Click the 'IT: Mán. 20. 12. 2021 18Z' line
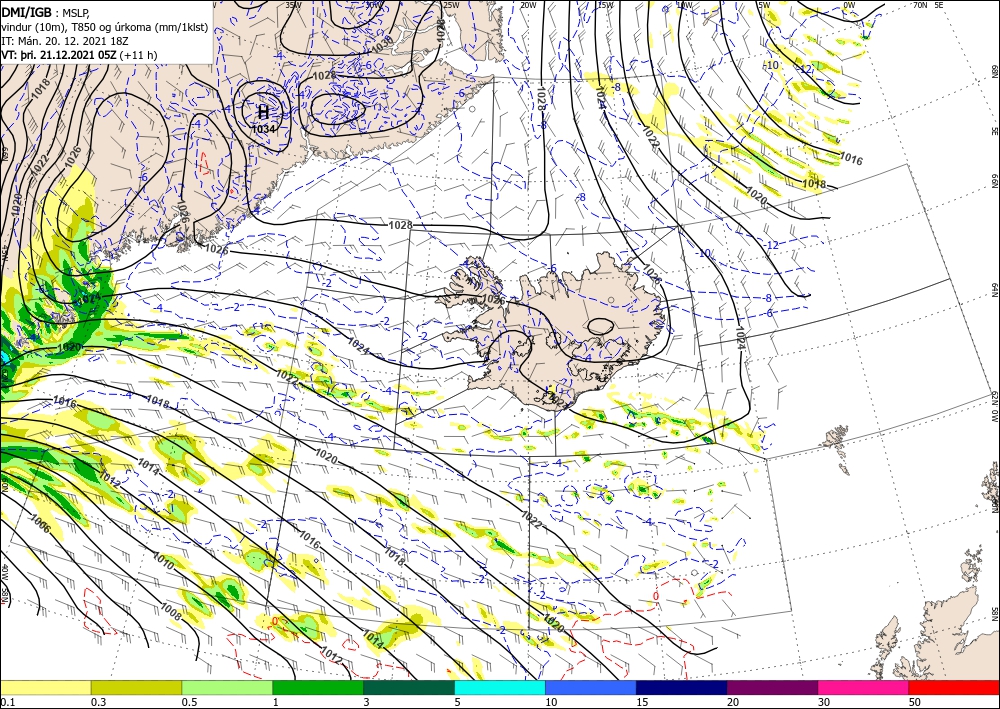Screen dimensions: 1000x709 (65, 41)
